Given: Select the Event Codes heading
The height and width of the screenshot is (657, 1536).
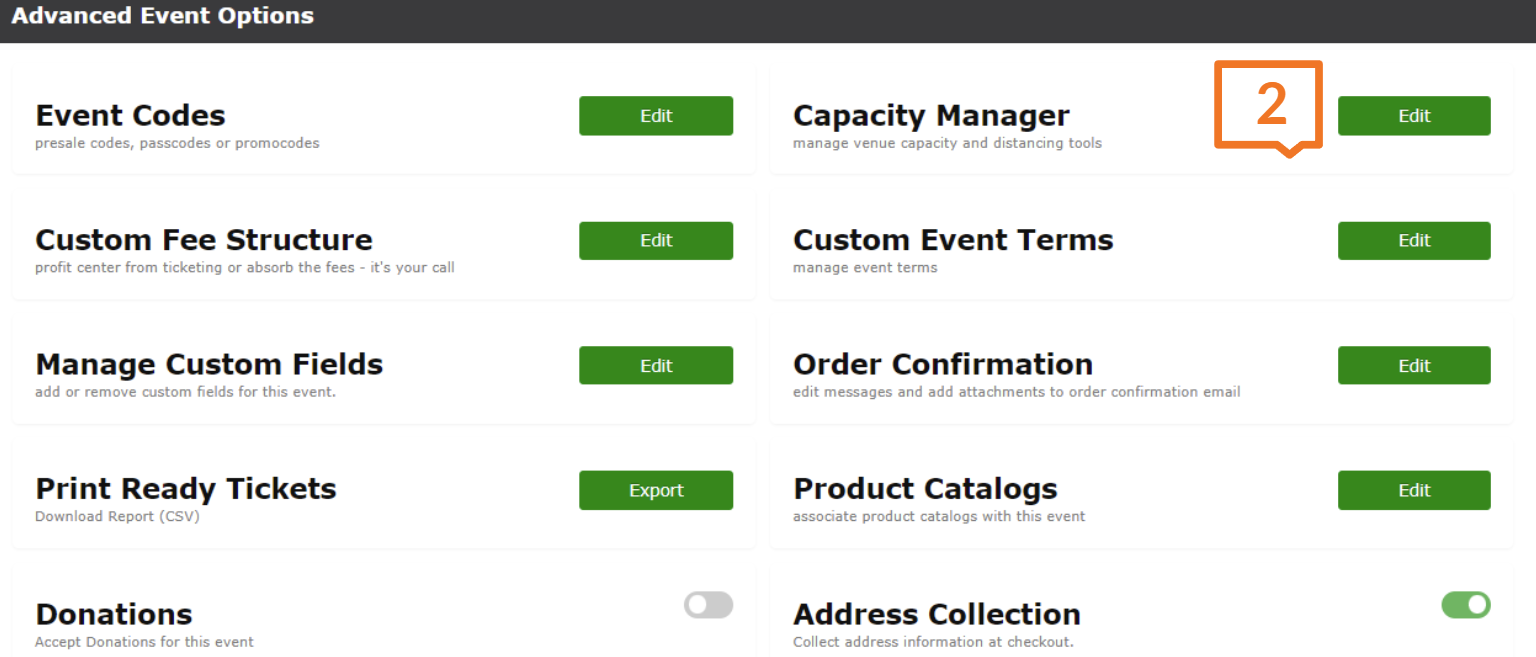Looking at the screenshot, I should tap(130, 116).
